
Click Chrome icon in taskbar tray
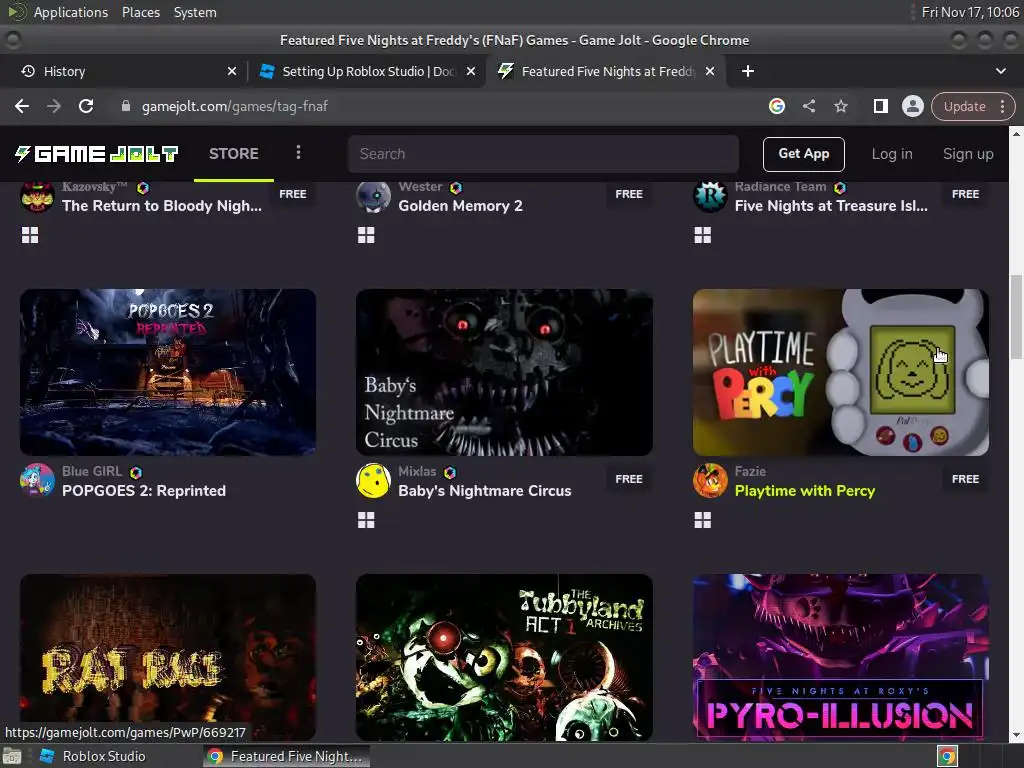[x=948, y=756]
